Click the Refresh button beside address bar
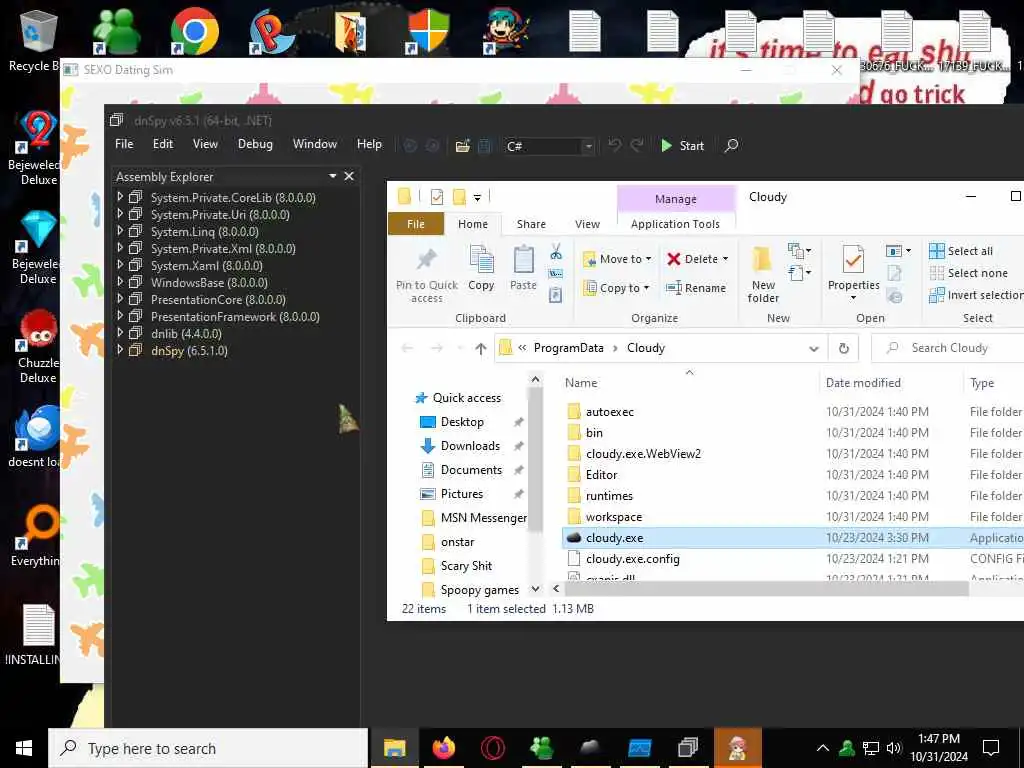 pyautogui.click(x=844, y=348)
